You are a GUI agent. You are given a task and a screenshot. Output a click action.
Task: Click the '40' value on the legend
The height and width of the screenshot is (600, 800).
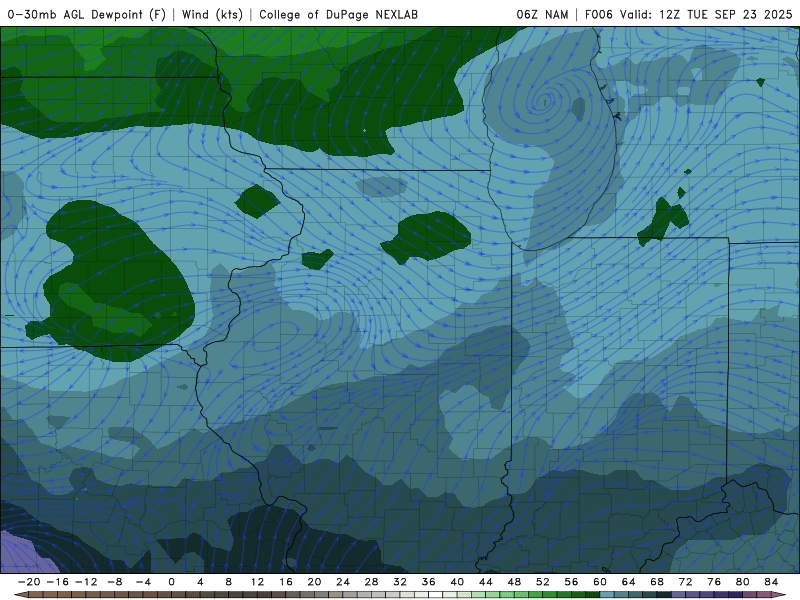pyautogui.click(x=457, y=582)
